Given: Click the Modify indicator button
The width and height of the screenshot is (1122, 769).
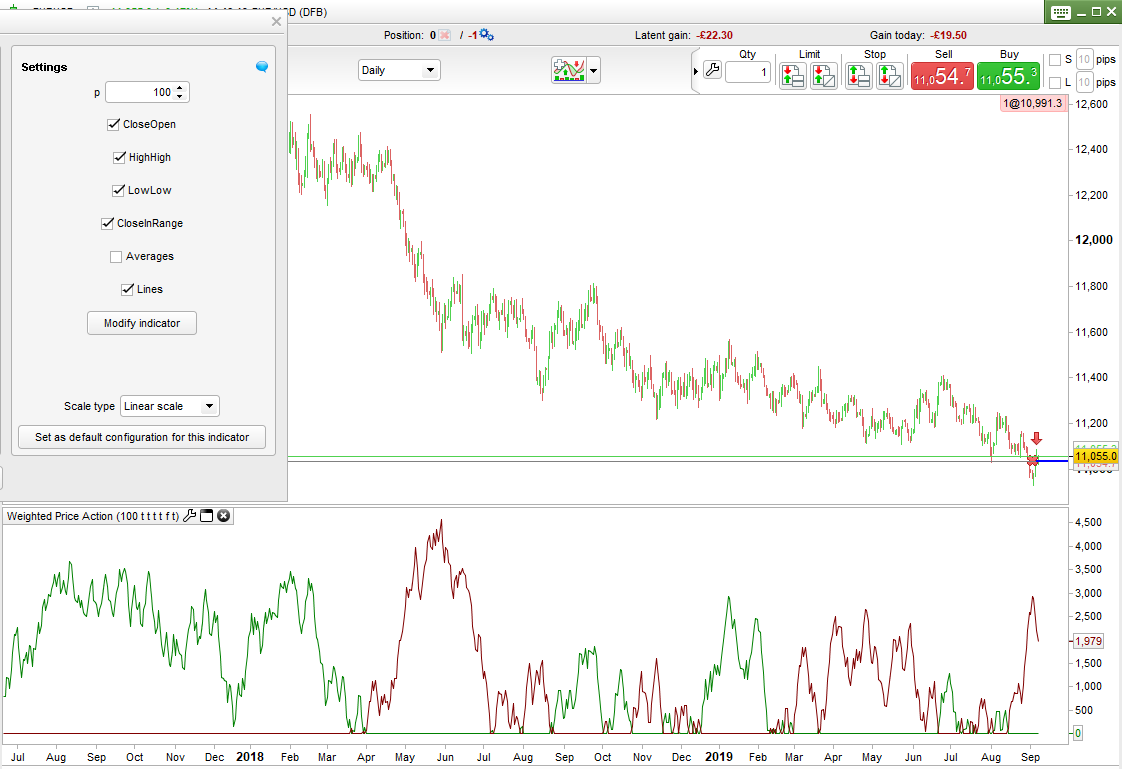Looking at the screenshot, I should pos(142,323).
